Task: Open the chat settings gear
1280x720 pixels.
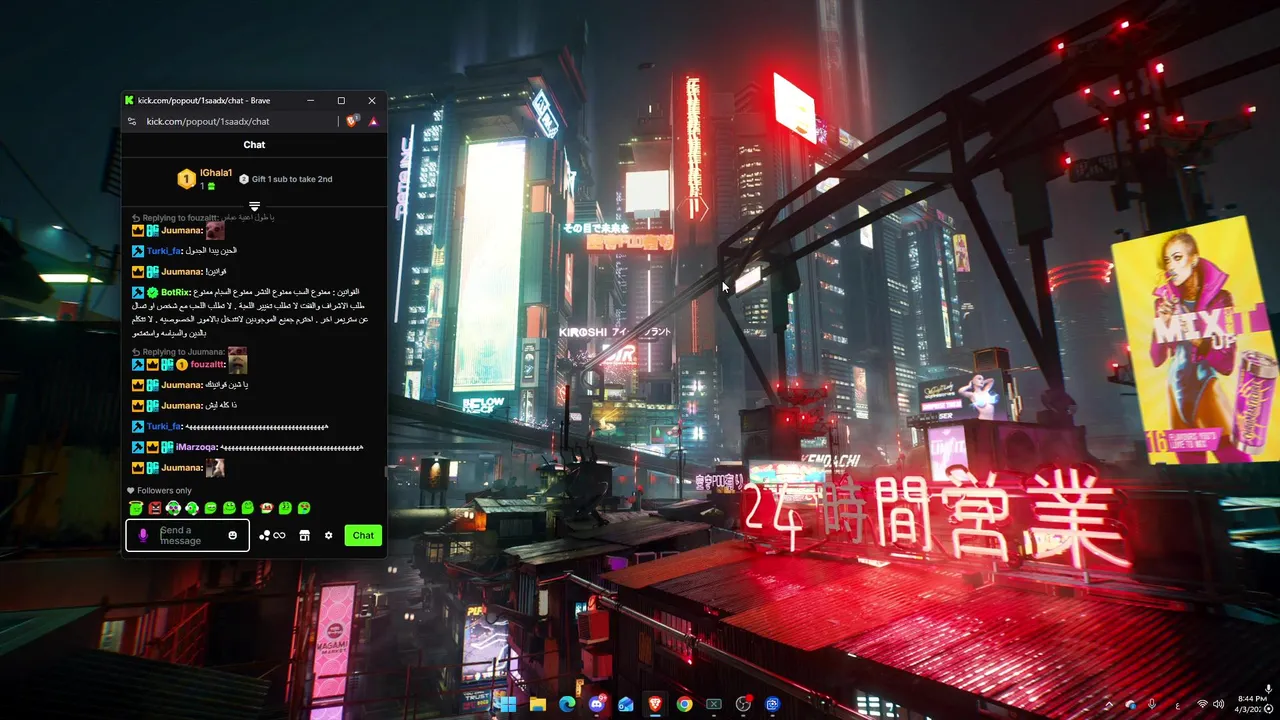Action: [328, 536]
